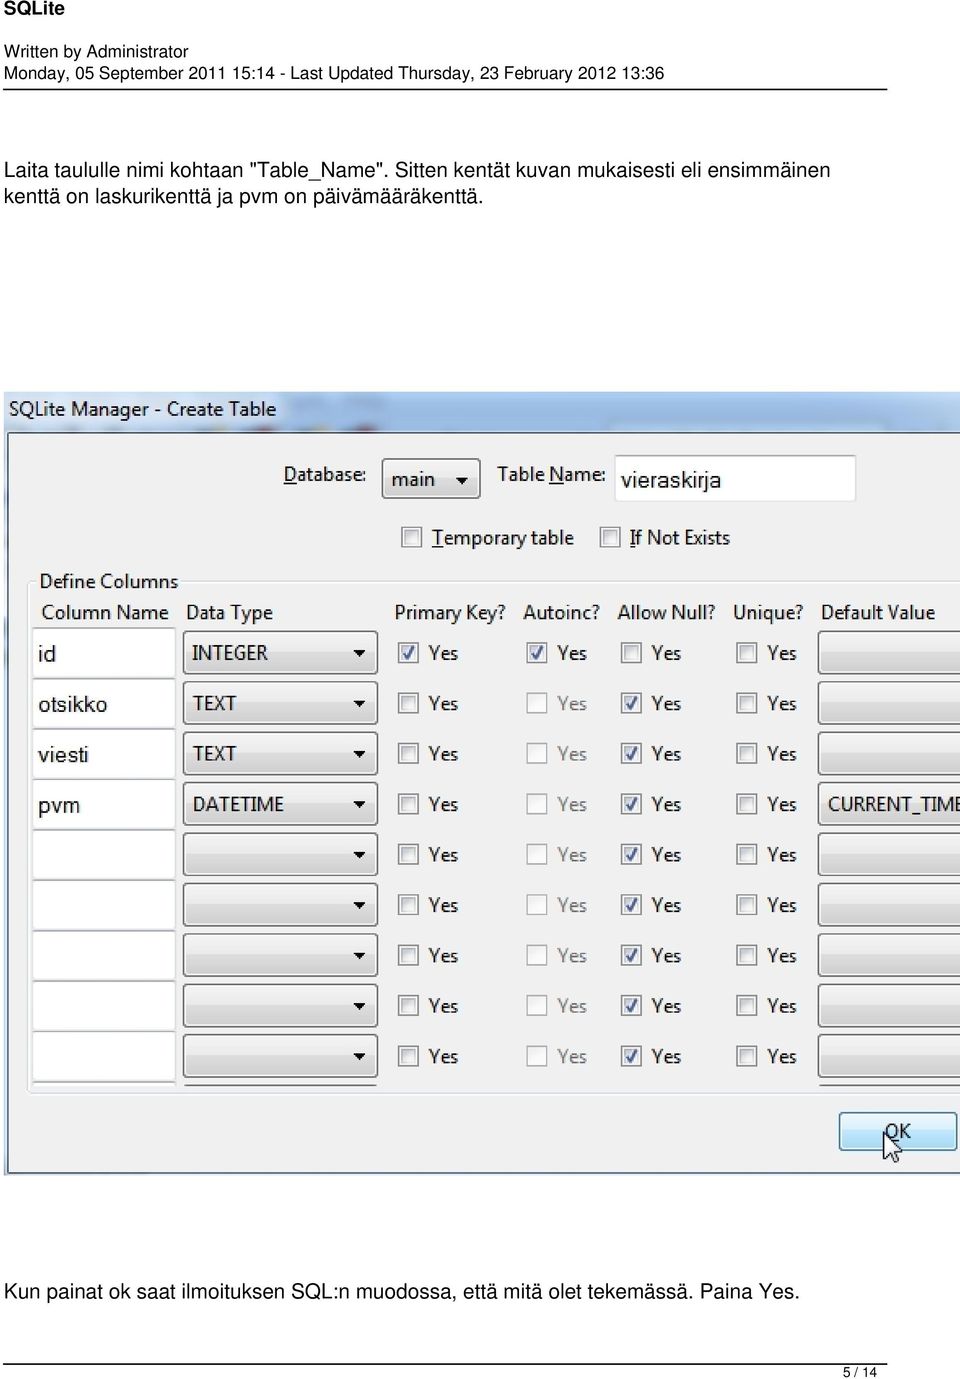
Task: Click the default value field for the id row
Action: [889, 653]
